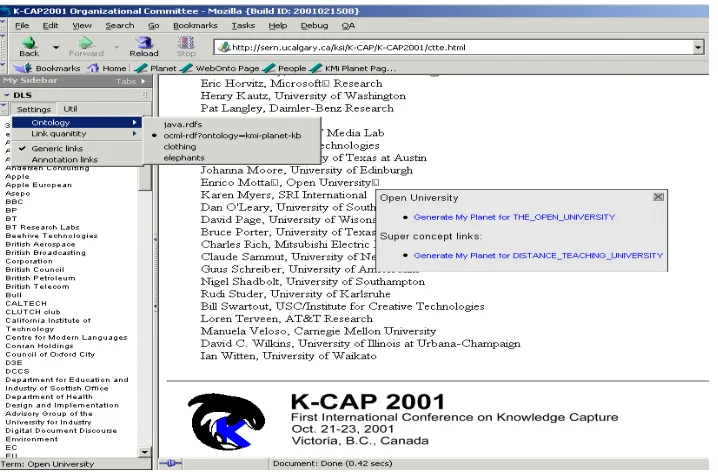
Task: Select the elephants ontology option
Action: coord(184,157)
